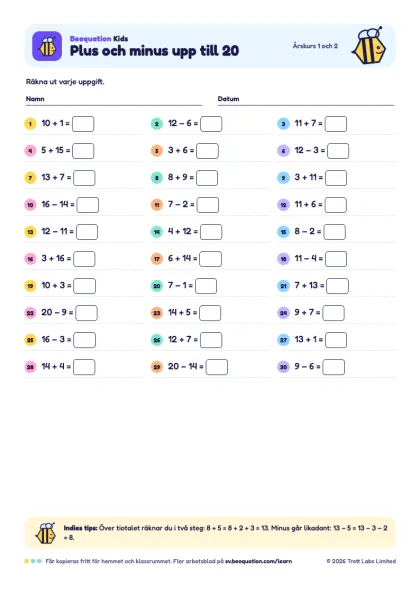Click green number 2 badge
420x595 pixels.
(157, 124)
